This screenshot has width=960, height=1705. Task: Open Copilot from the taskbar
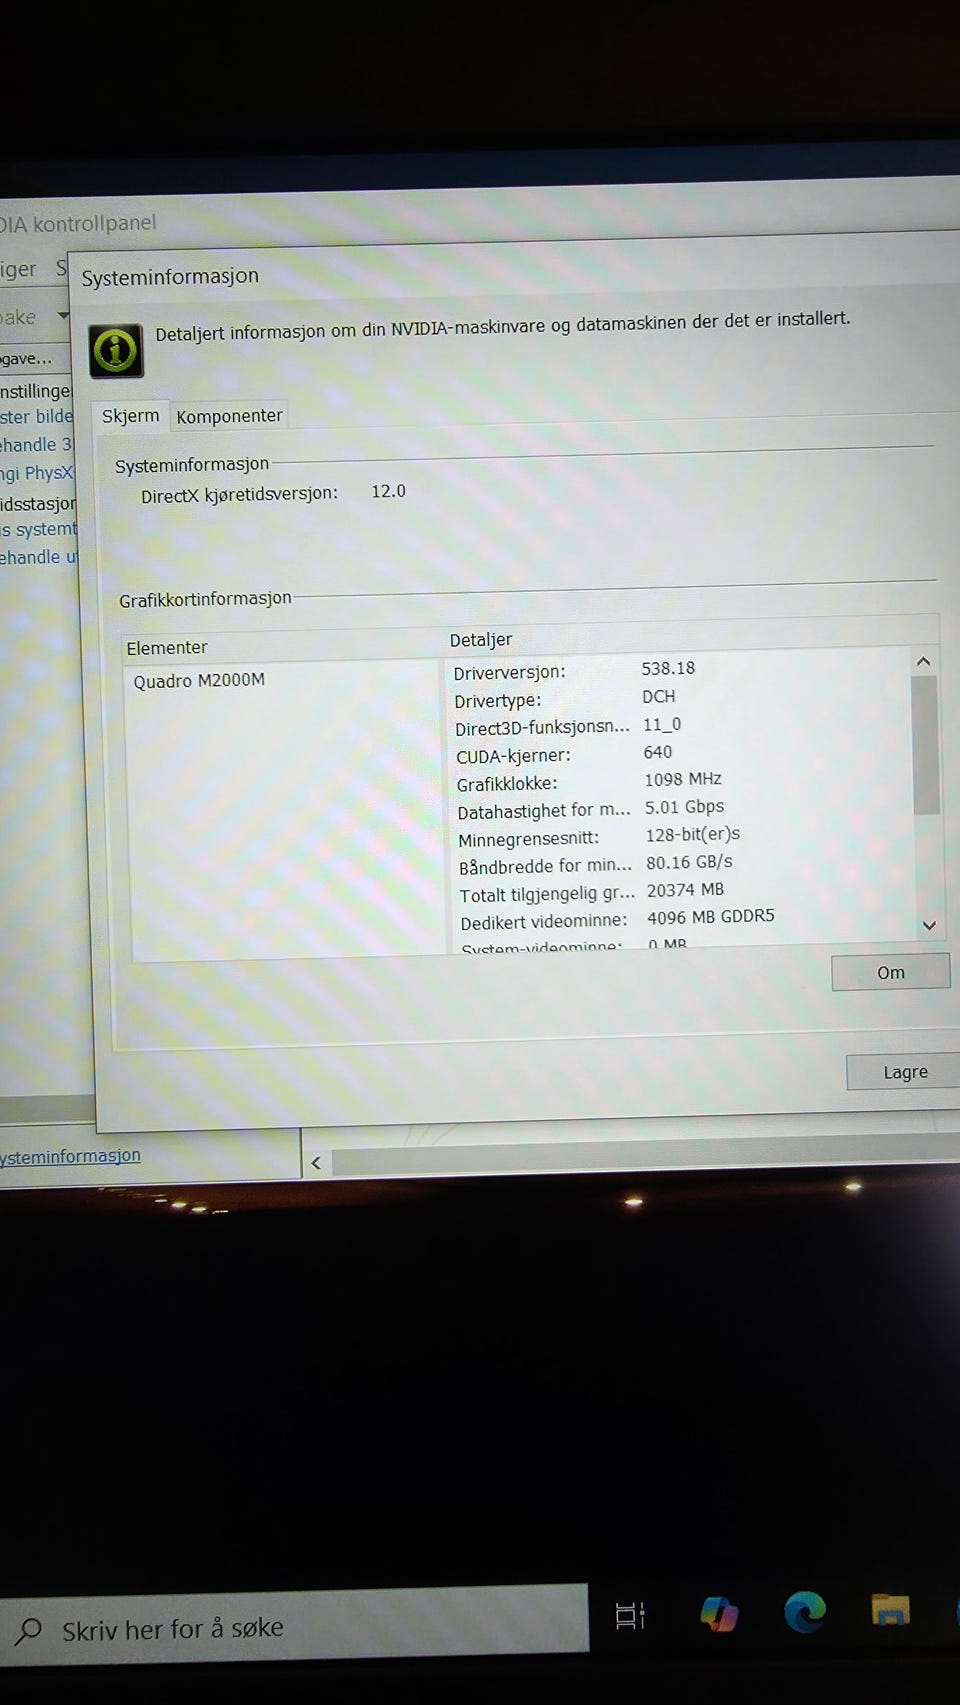click(x=719, y=1613)
